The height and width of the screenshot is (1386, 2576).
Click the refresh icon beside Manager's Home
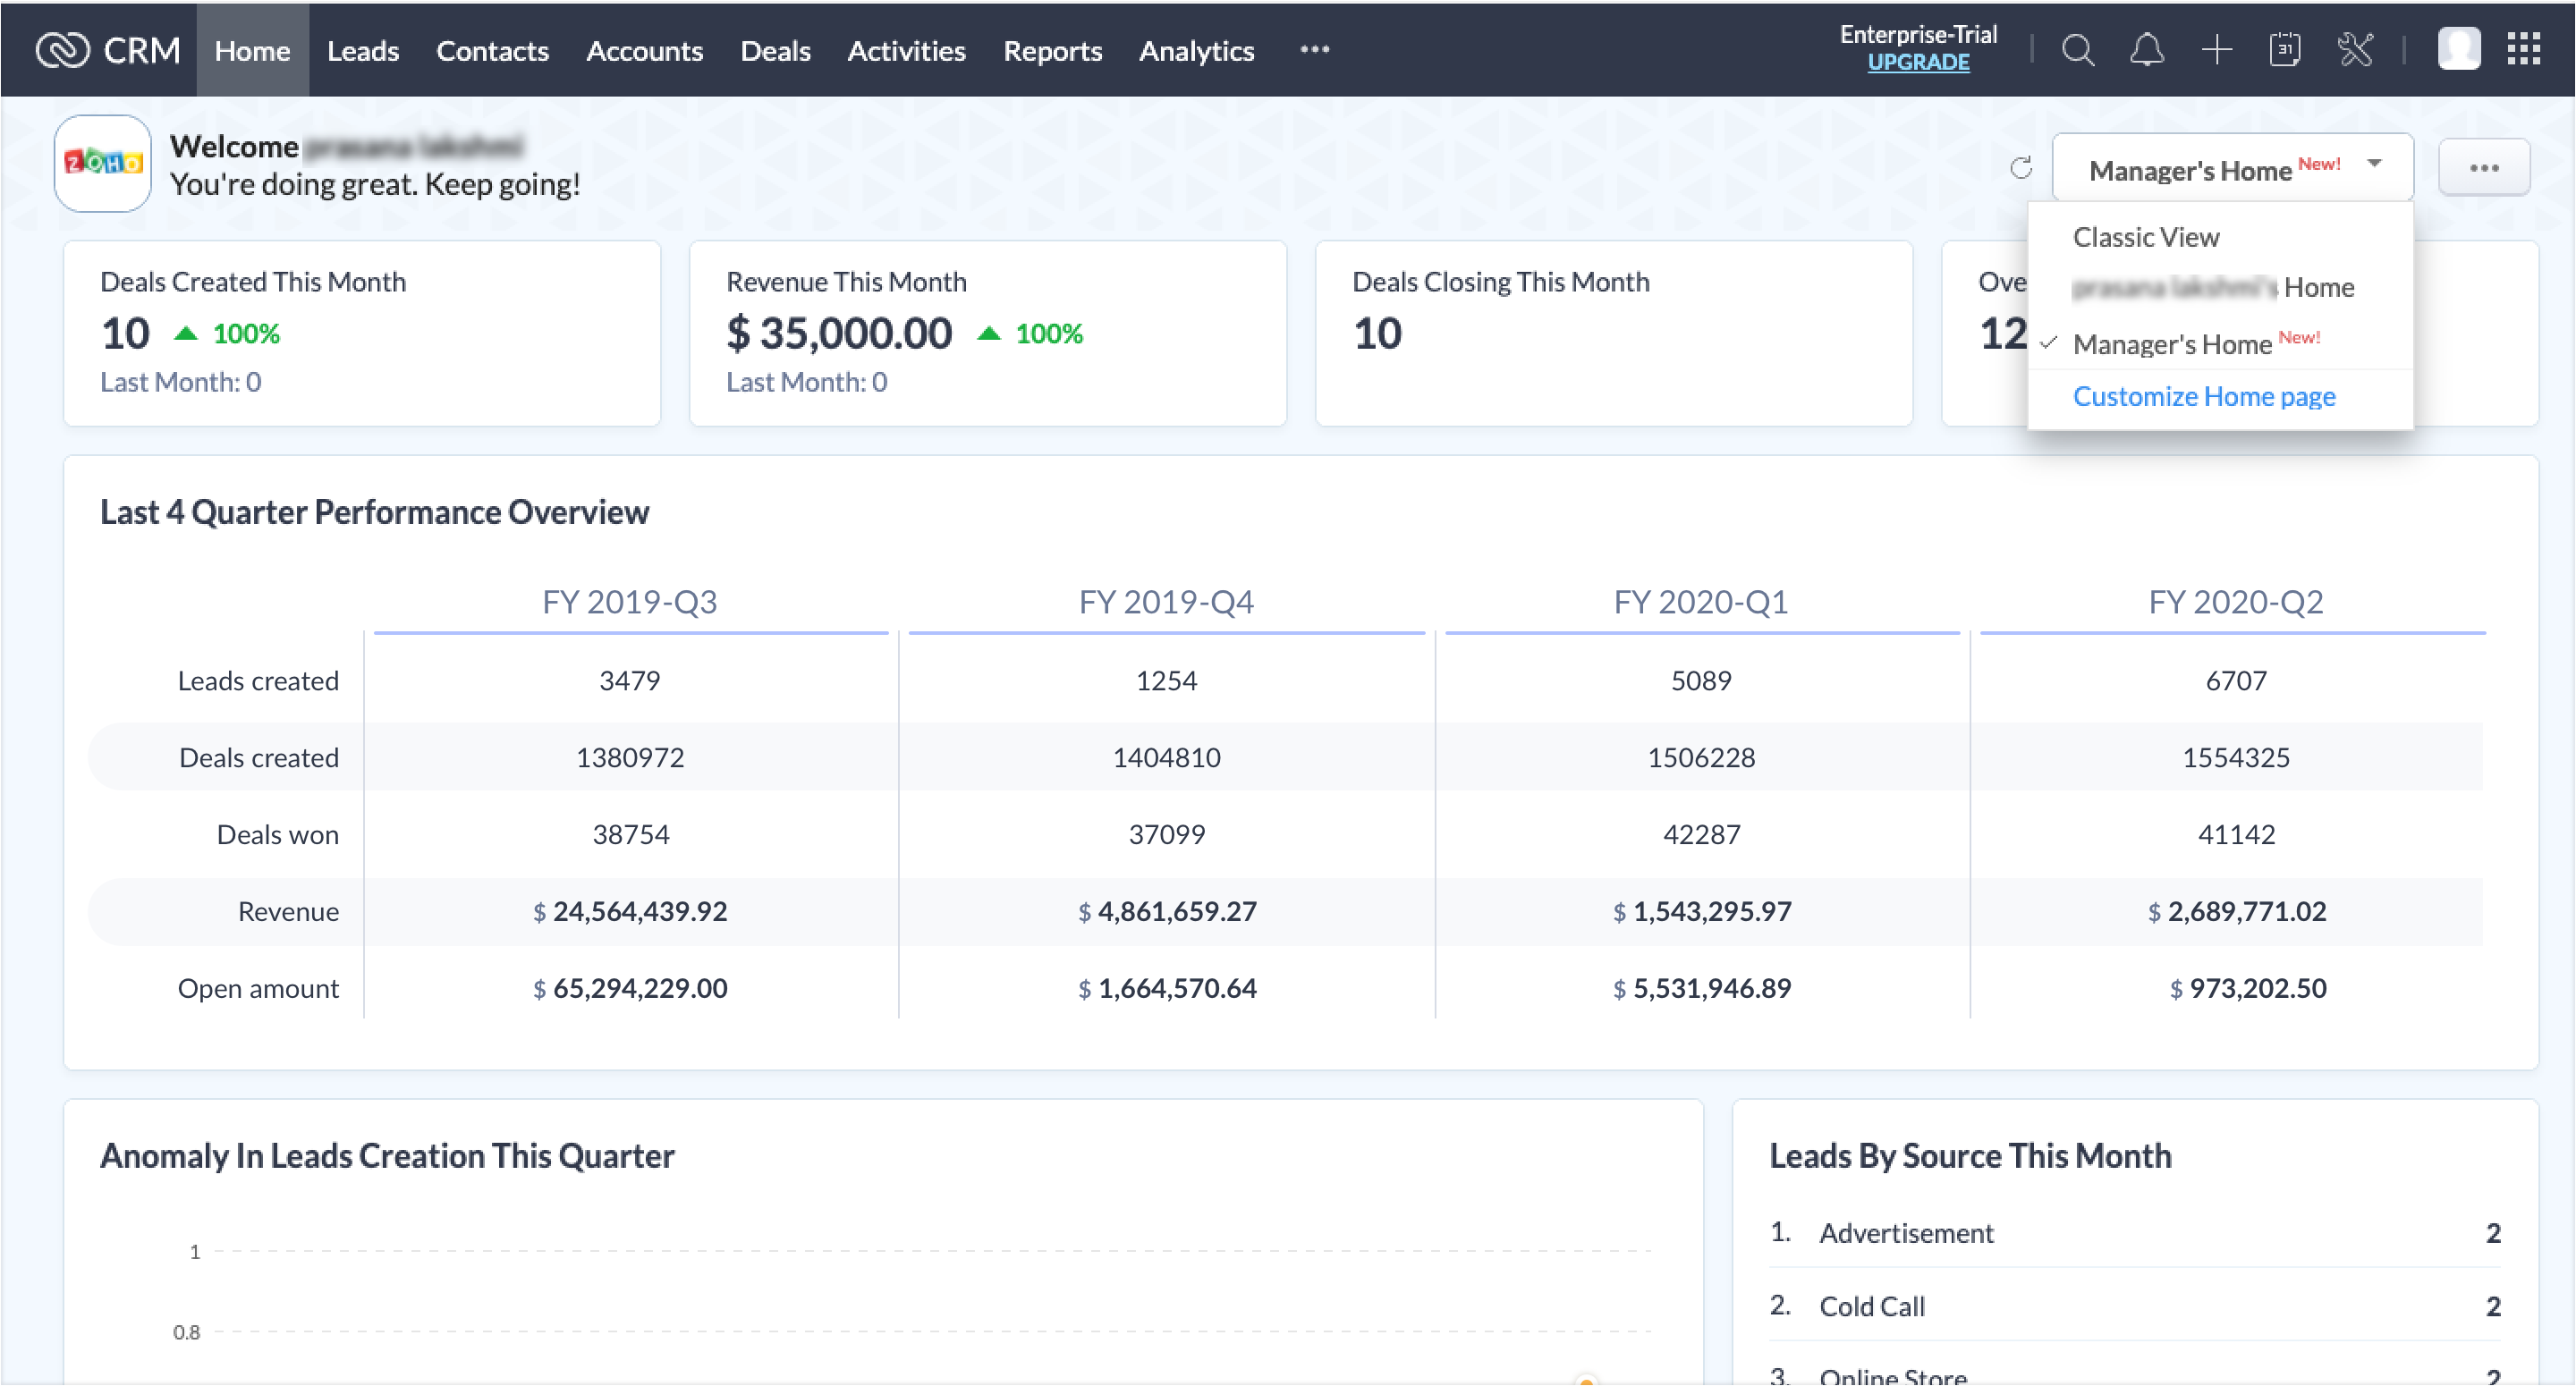pyautogui.click(x=2021, y=168)
